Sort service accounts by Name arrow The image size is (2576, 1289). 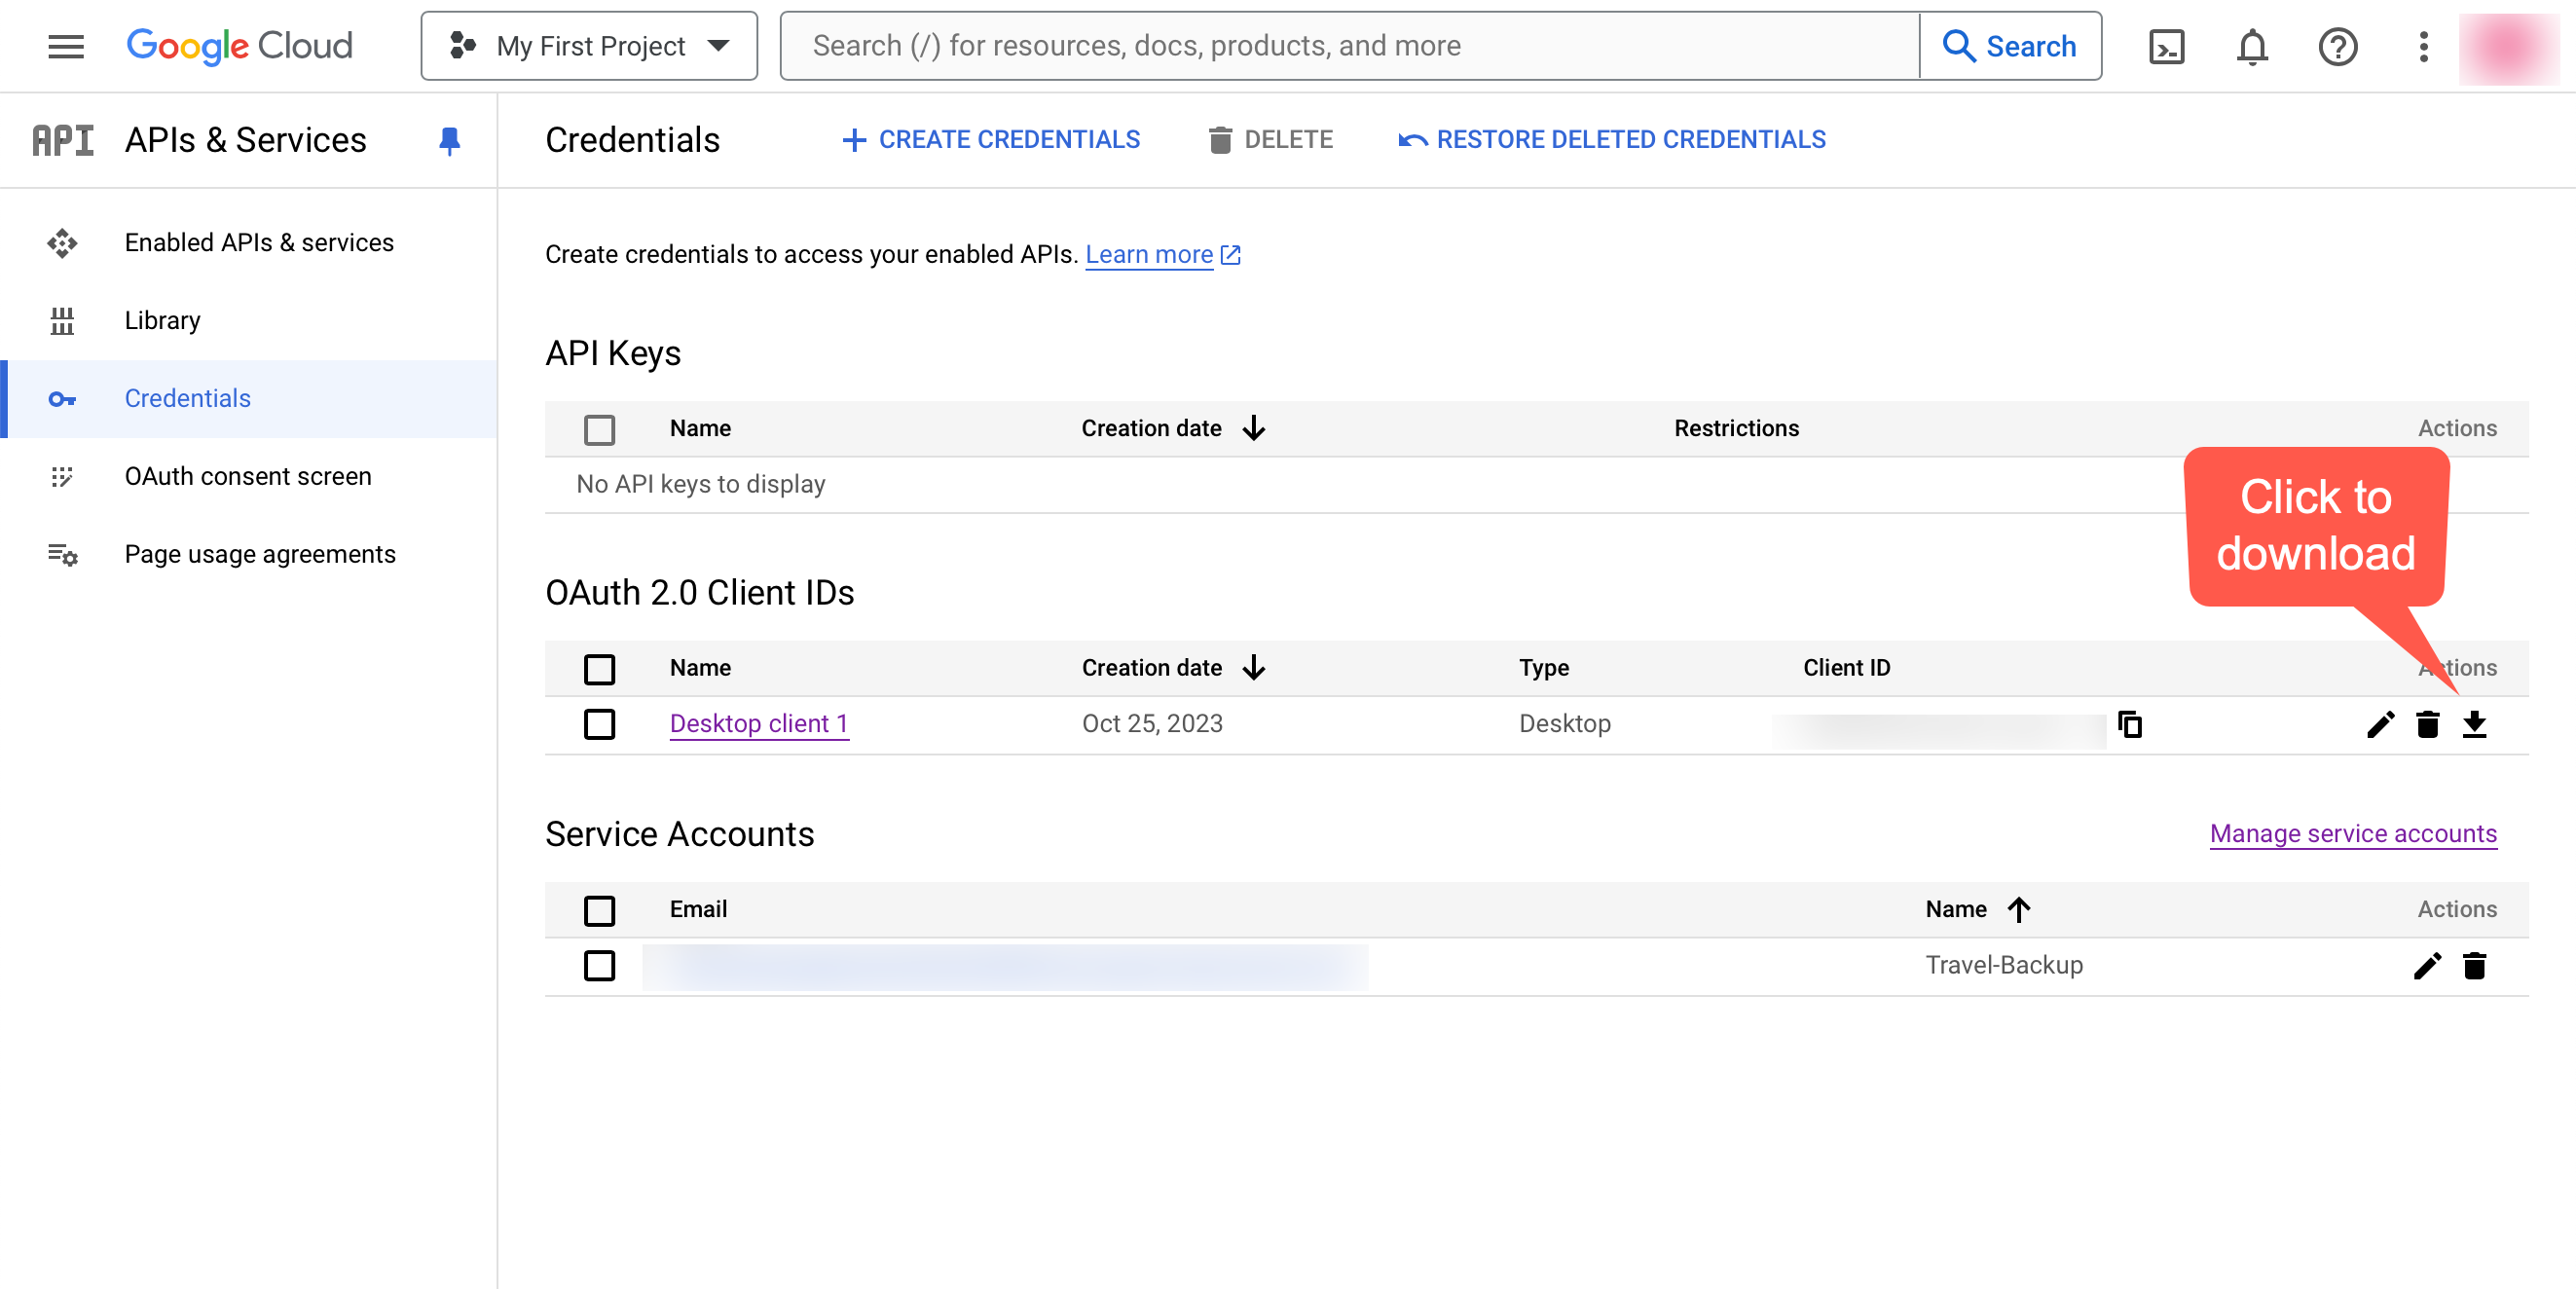pos(2019,909)
